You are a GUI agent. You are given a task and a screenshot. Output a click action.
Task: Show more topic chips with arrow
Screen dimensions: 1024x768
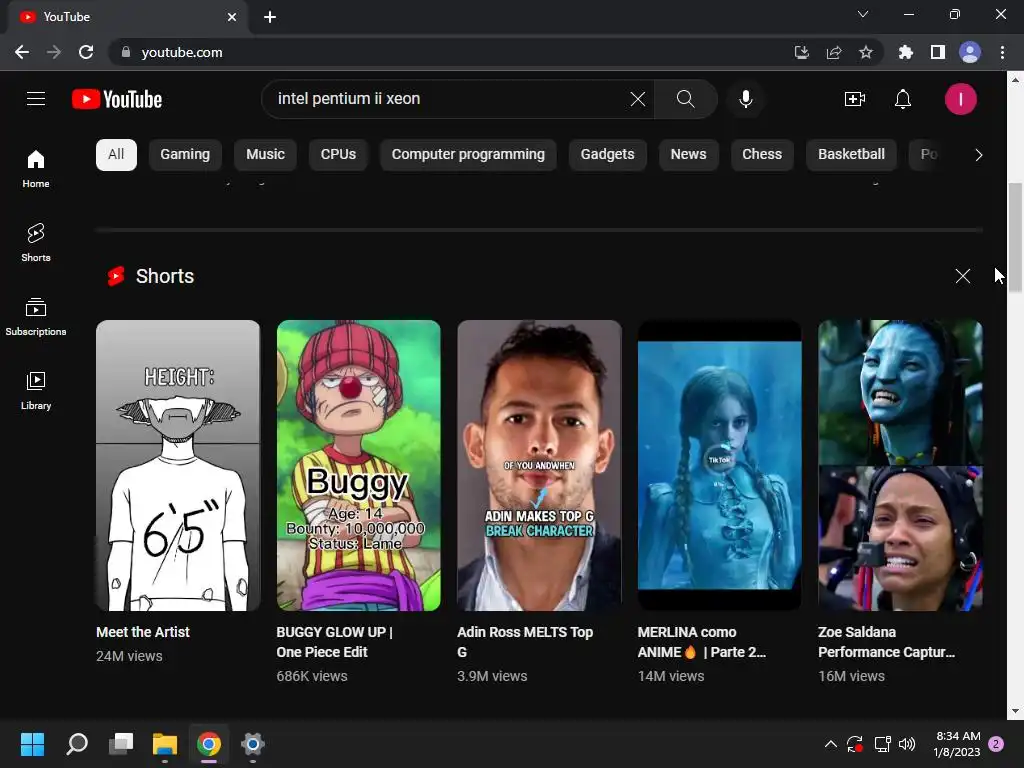coord(978,155)
